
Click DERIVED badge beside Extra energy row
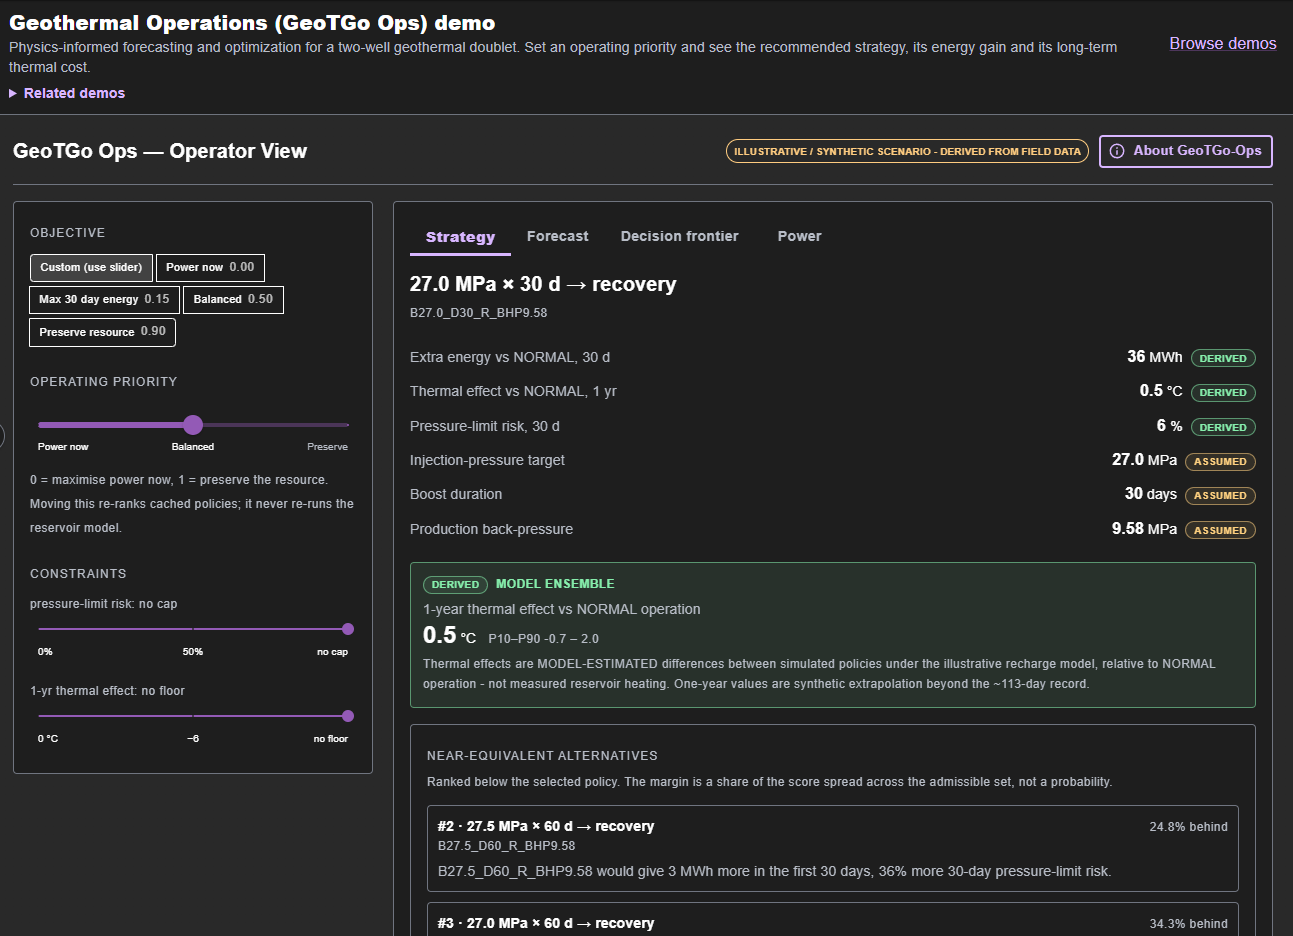pos(1223,358)
